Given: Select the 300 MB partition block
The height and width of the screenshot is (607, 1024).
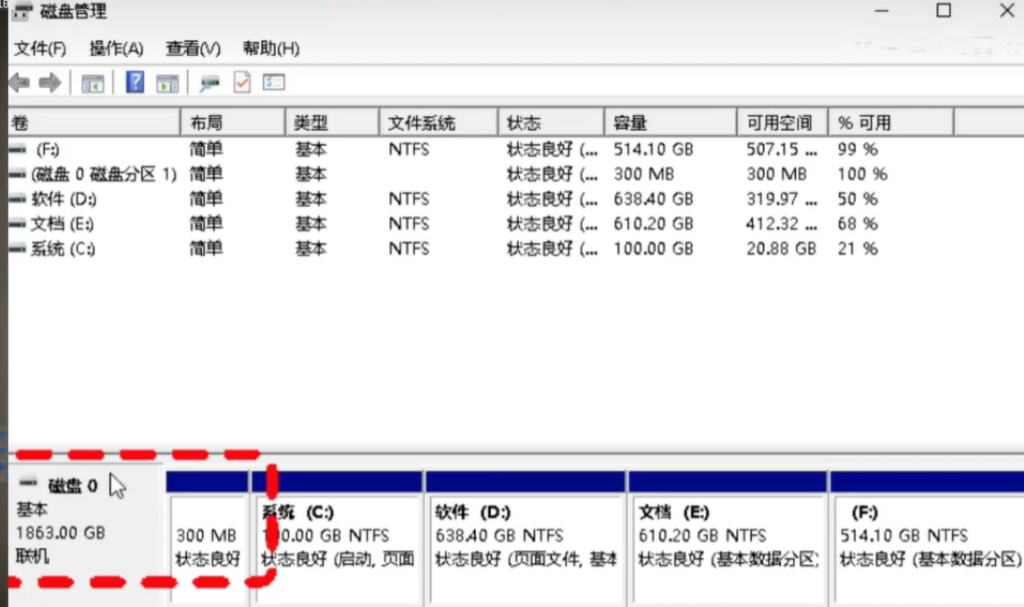Looking at the screenshot, I should (207, 545).
